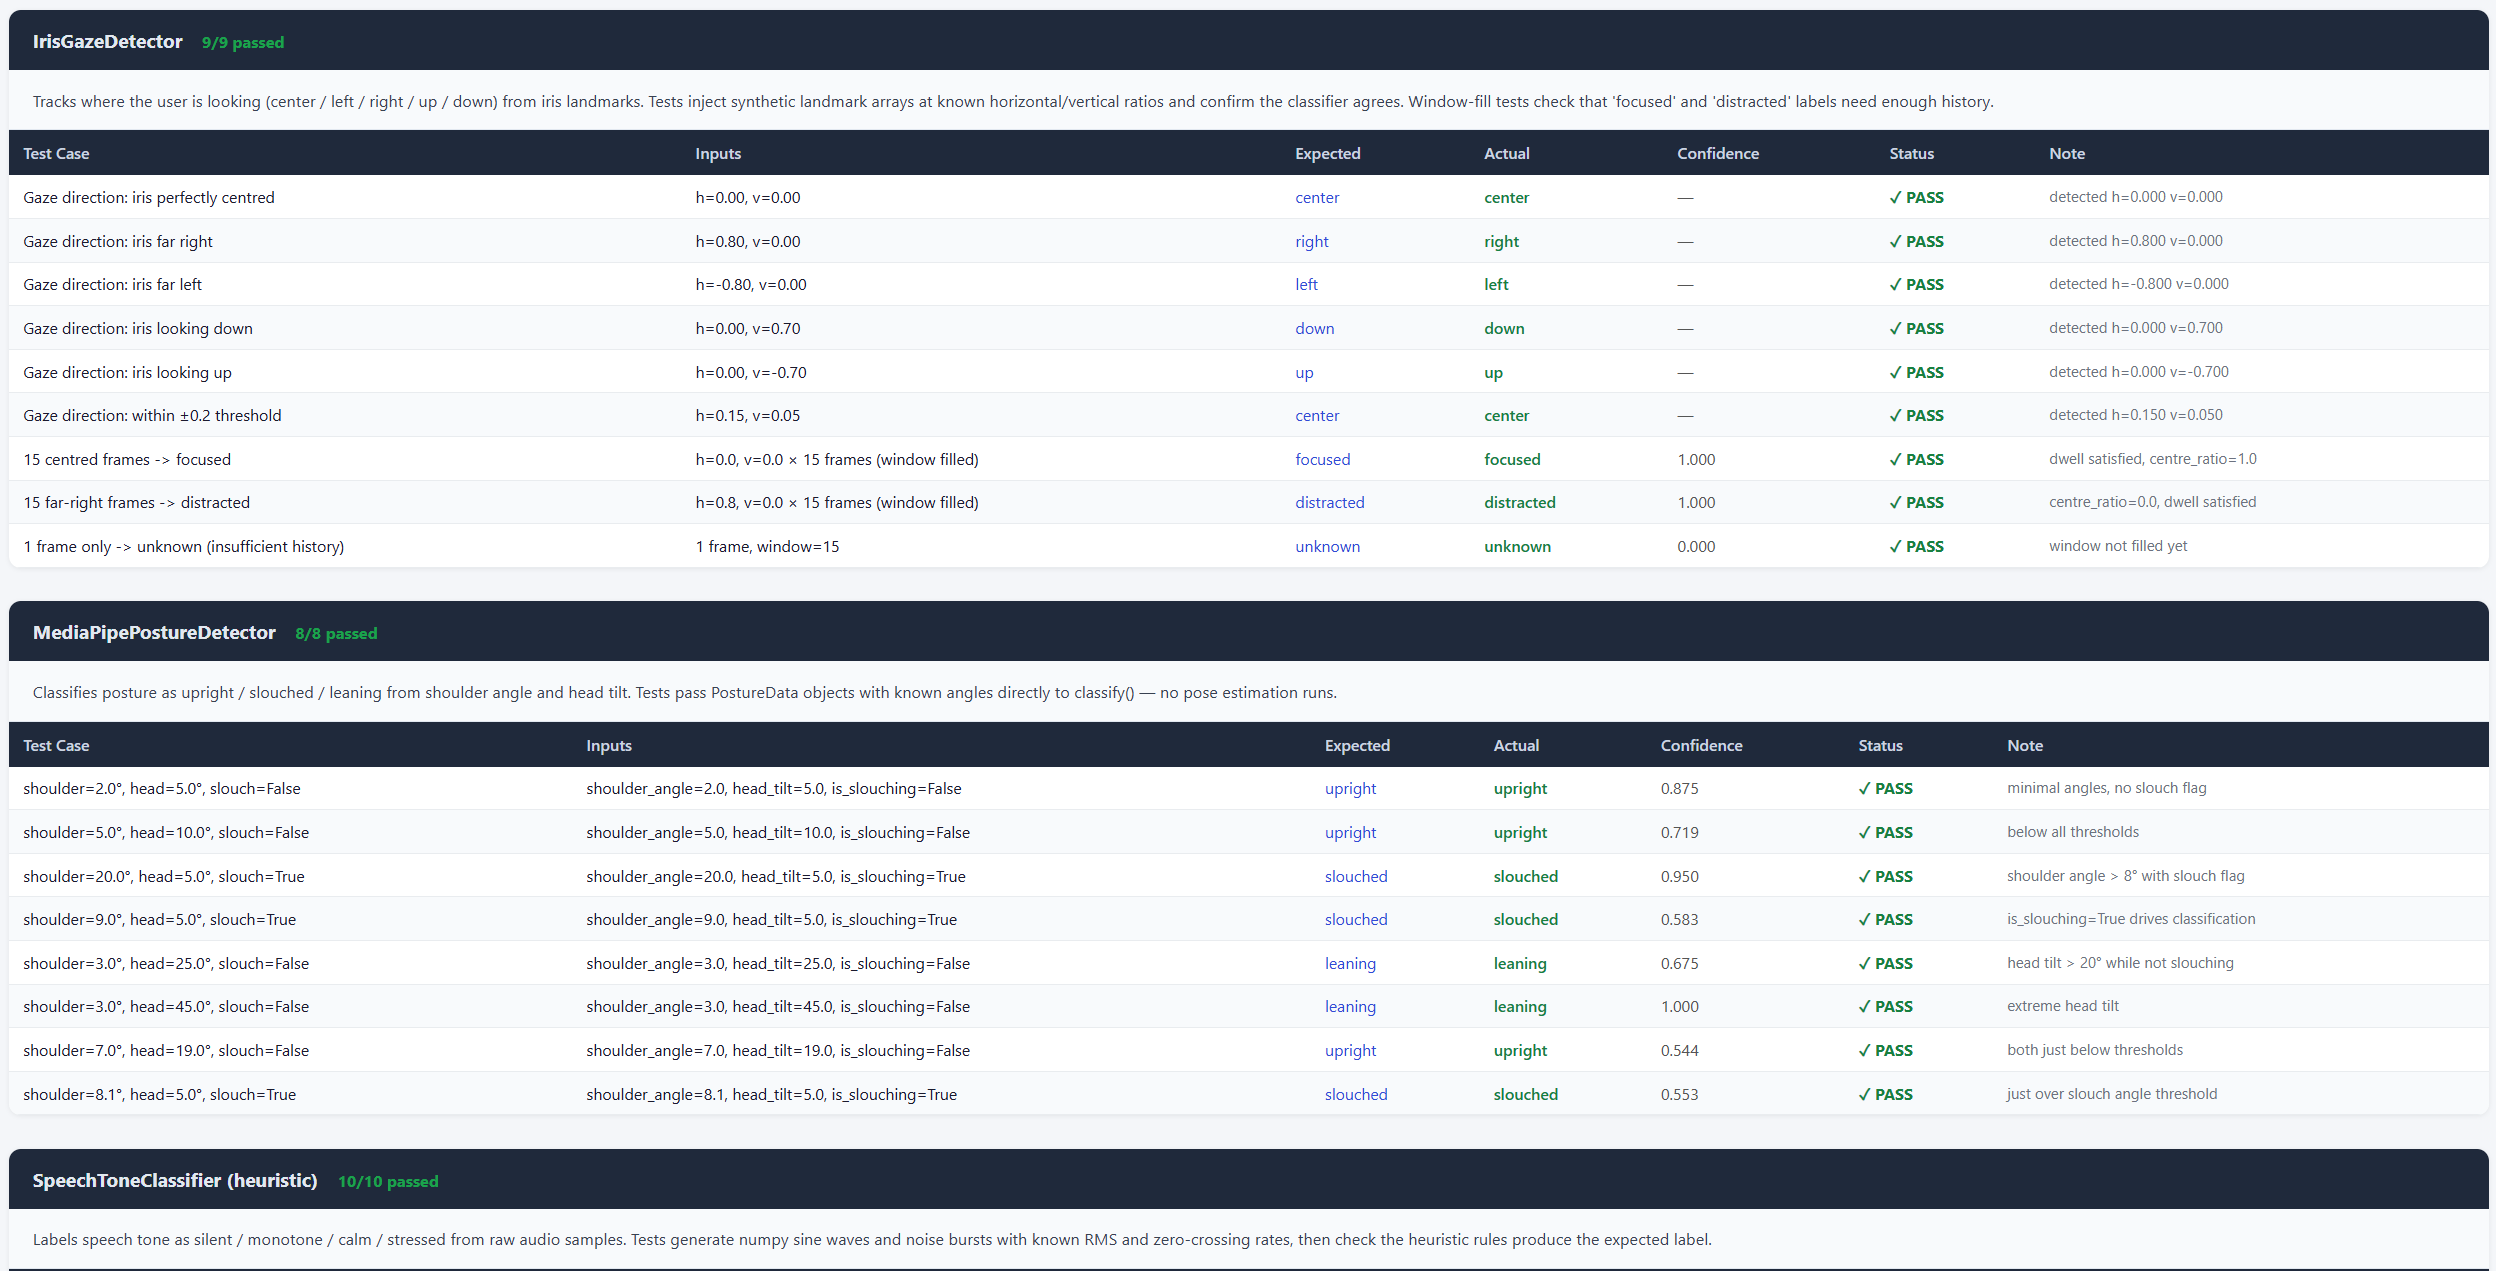Viewport: 2496px width, 1271px height.
Task: Click the MediaPipePostureDetector section header
Action: (154, 632)
